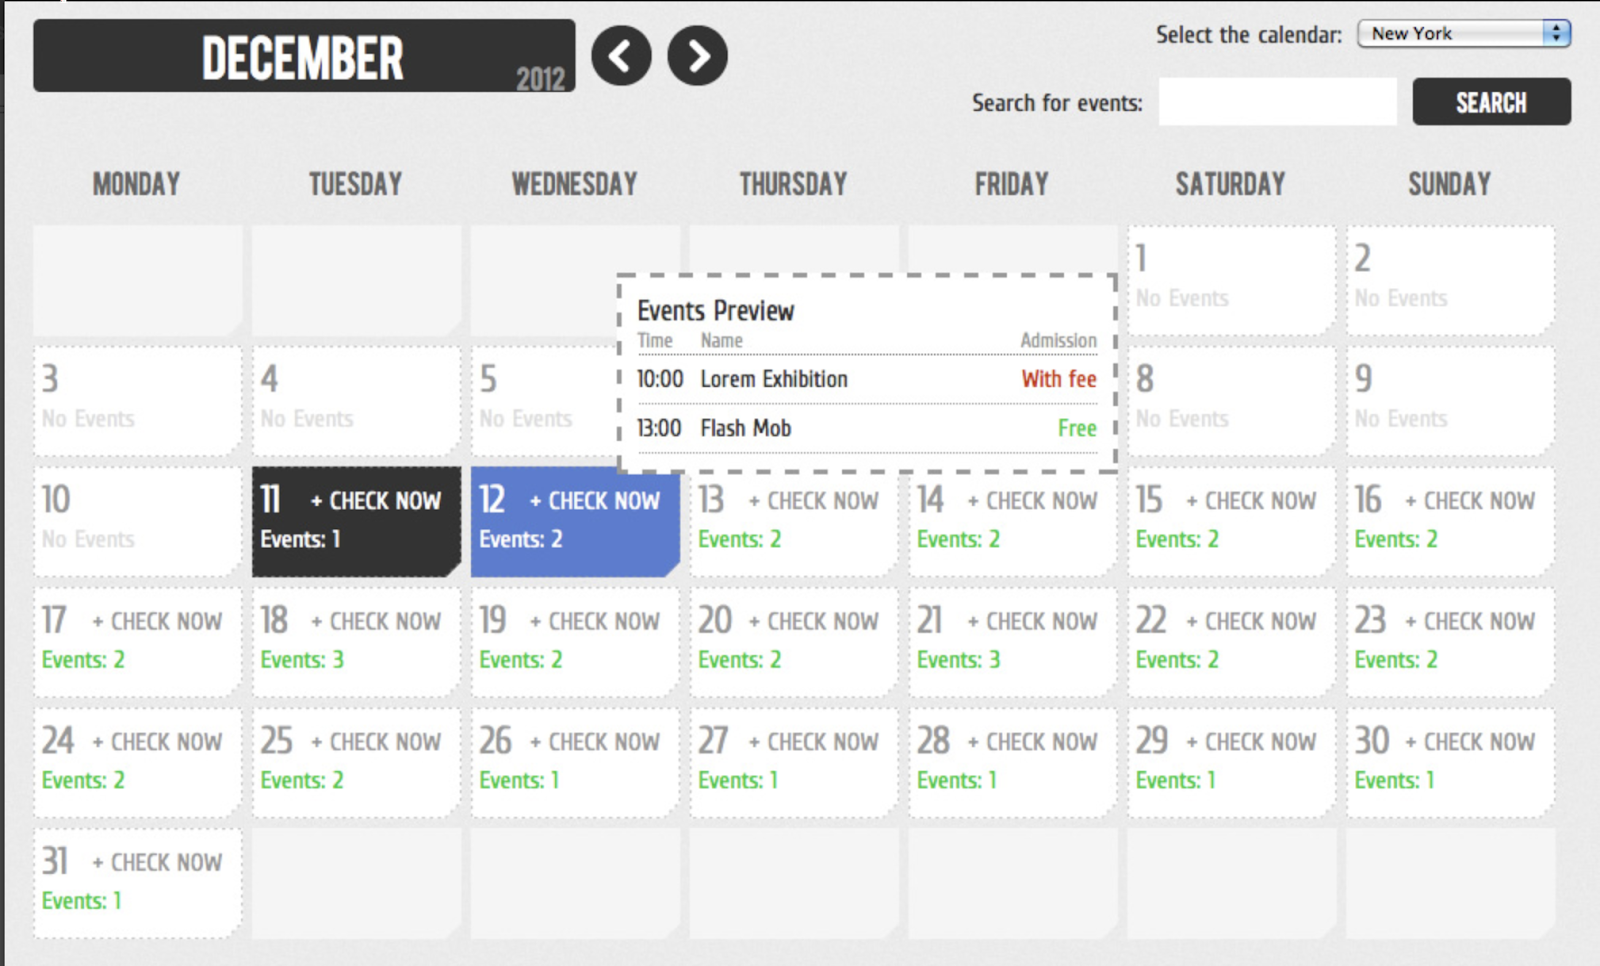Open Check Now for December 21

pyautogui.click(x=1032, y=622)
